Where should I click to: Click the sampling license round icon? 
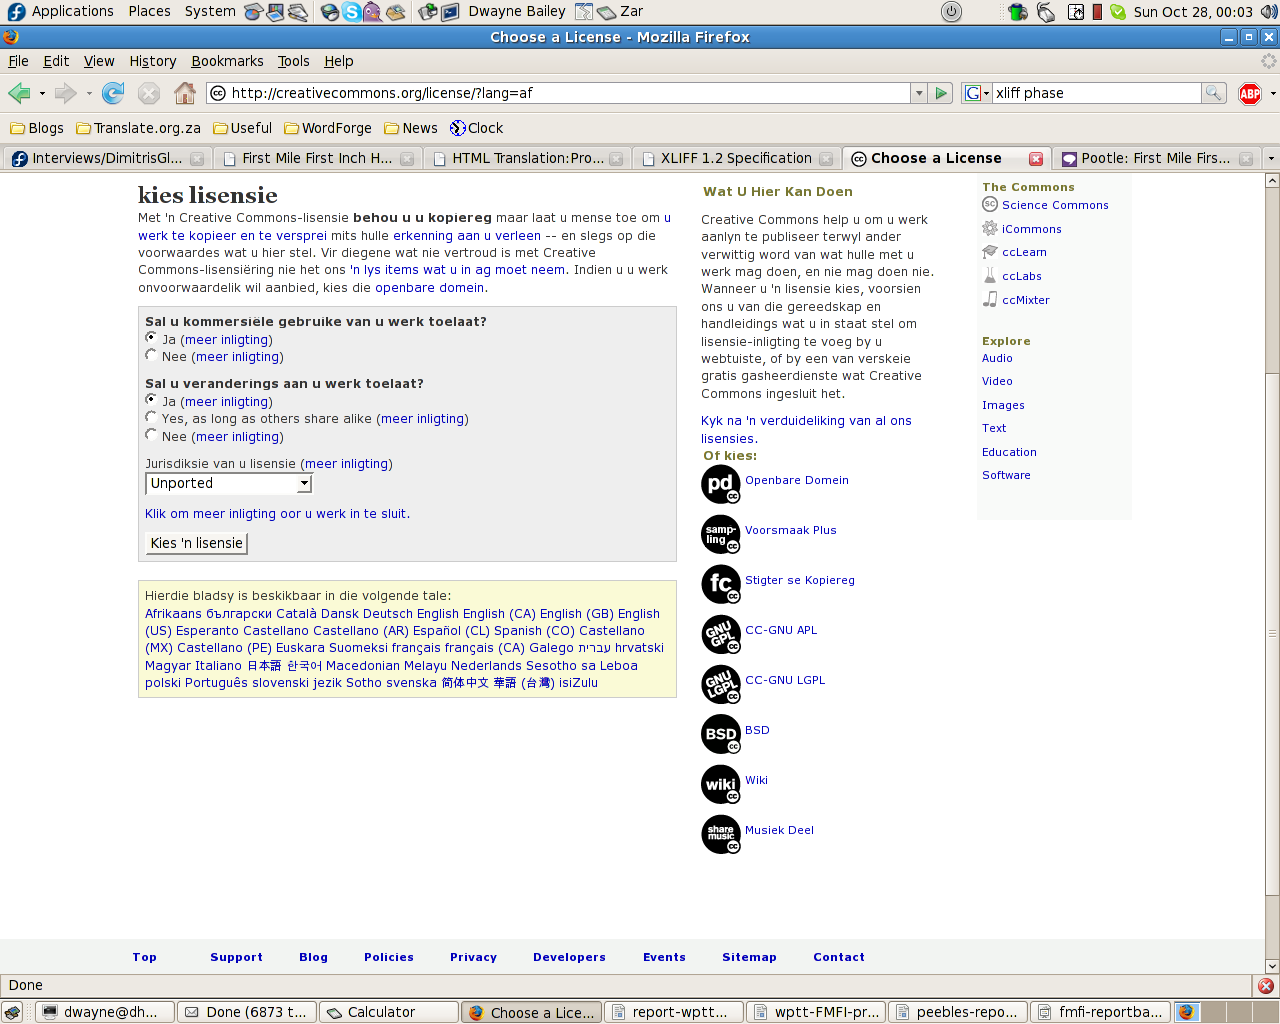(x=721, y=535)
